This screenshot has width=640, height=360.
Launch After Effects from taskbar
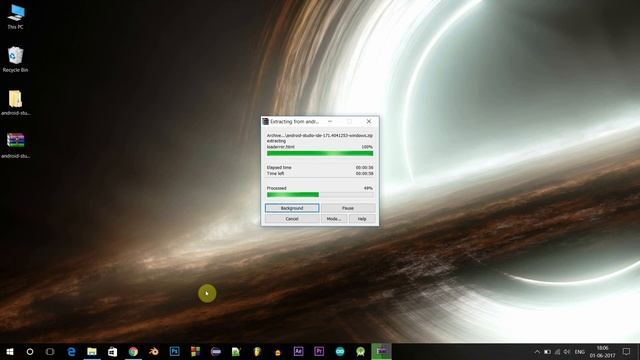pyautogui.click(x=298, y=351)
